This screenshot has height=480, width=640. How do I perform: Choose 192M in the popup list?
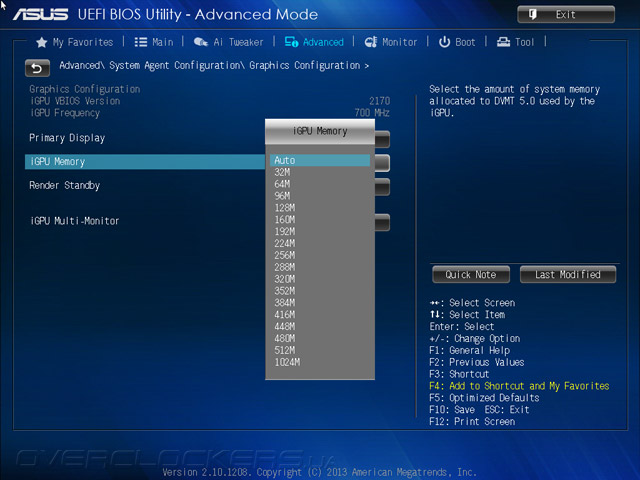[x=284, y=231]
